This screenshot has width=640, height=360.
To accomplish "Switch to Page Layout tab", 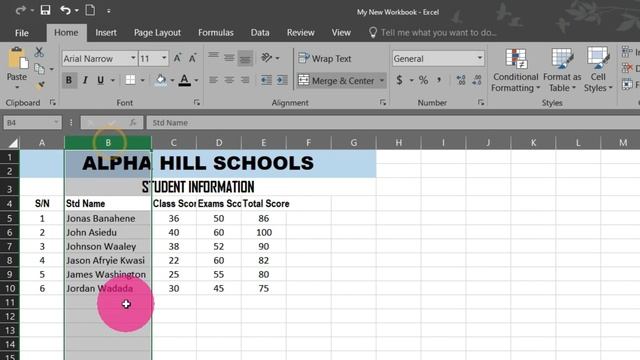I will [157, 33].
